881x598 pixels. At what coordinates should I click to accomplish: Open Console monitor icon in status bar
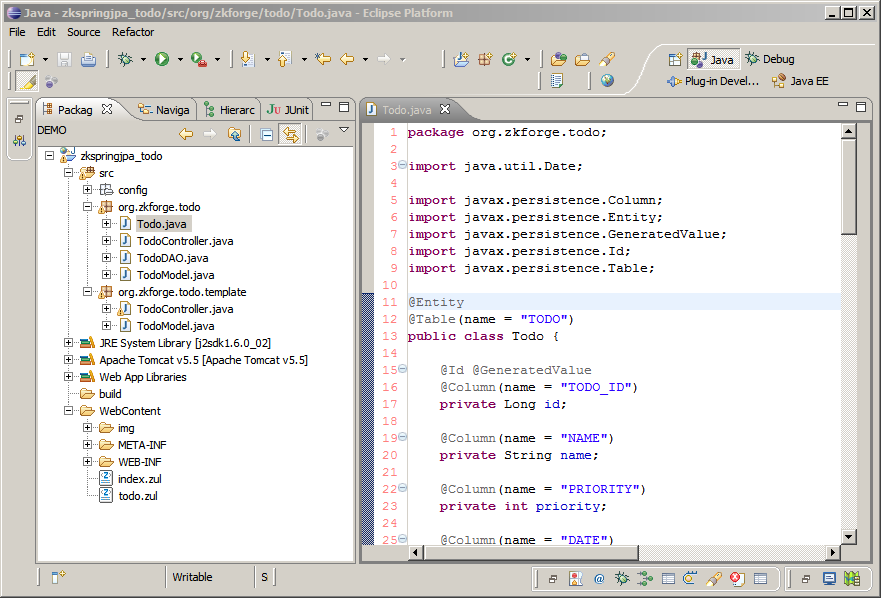coord(829,578)
